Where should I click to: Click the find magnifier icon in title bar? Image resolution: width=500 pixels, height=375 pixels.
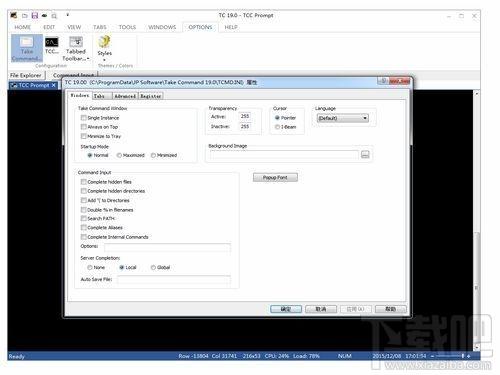point(54,16)
